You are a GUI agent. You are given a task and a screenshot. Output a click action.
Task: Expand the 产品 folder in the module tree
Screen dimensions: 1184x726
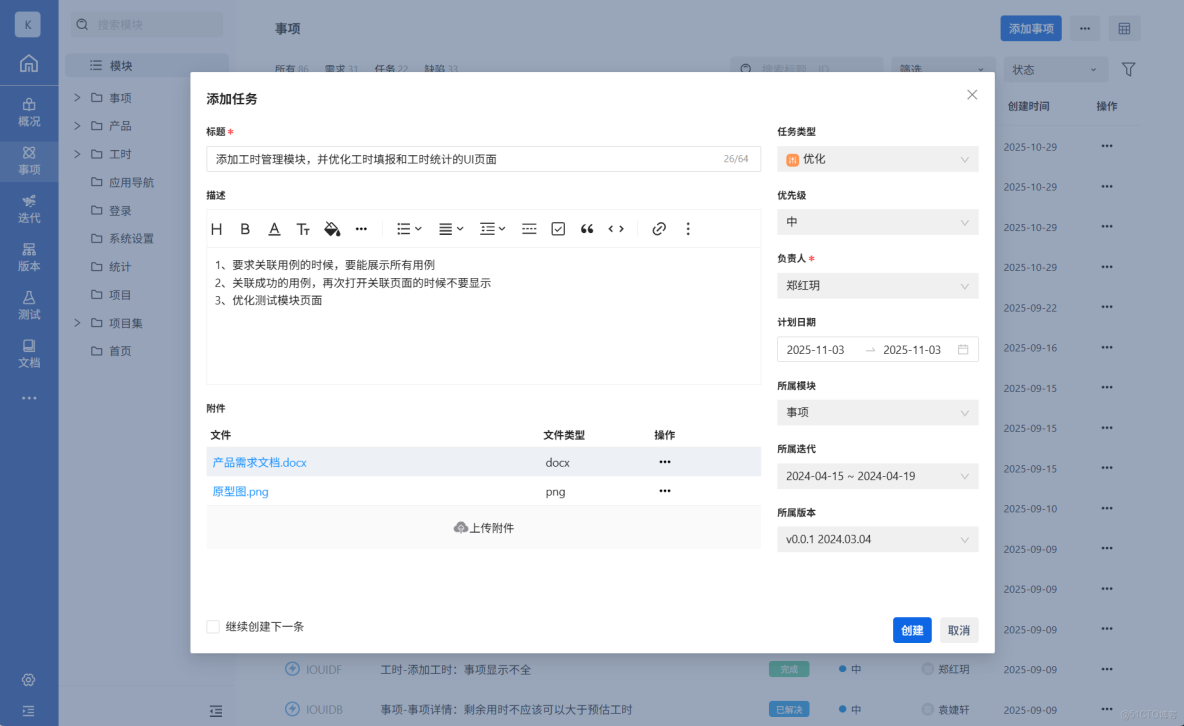point(75,125)
